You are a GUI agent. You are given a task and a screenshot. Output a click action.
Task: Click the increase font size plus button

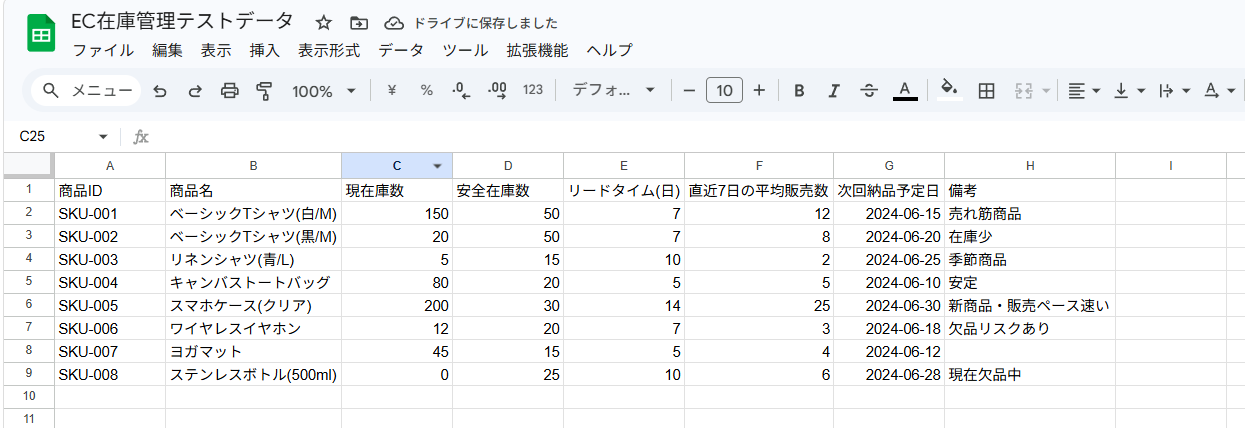(759, 91)
